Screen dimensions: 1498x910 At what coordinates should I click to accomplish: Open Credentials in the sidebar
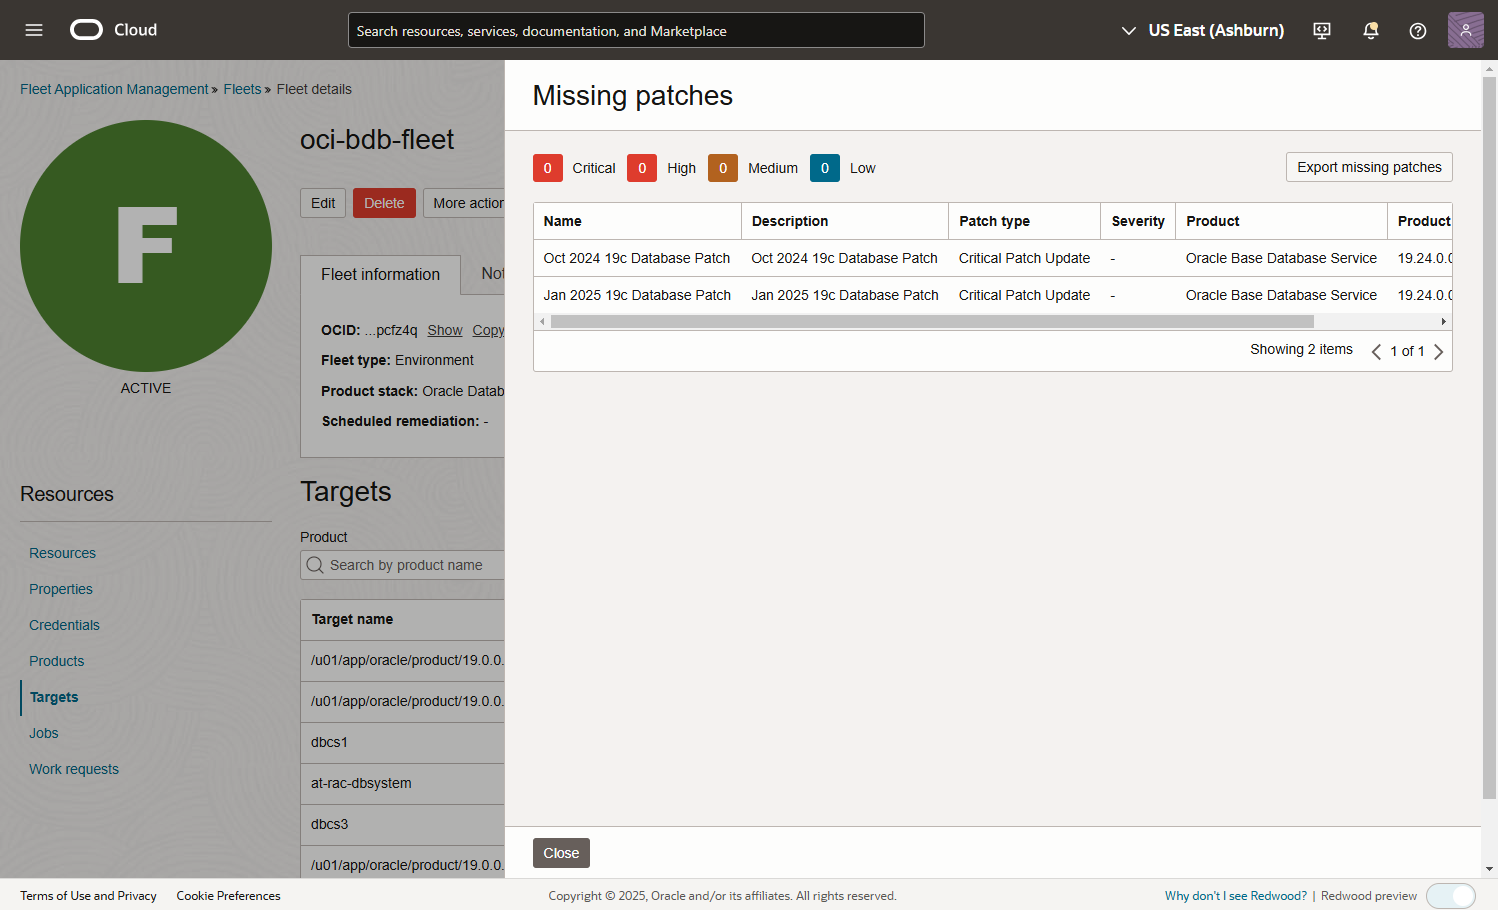[x=64, y=625]
